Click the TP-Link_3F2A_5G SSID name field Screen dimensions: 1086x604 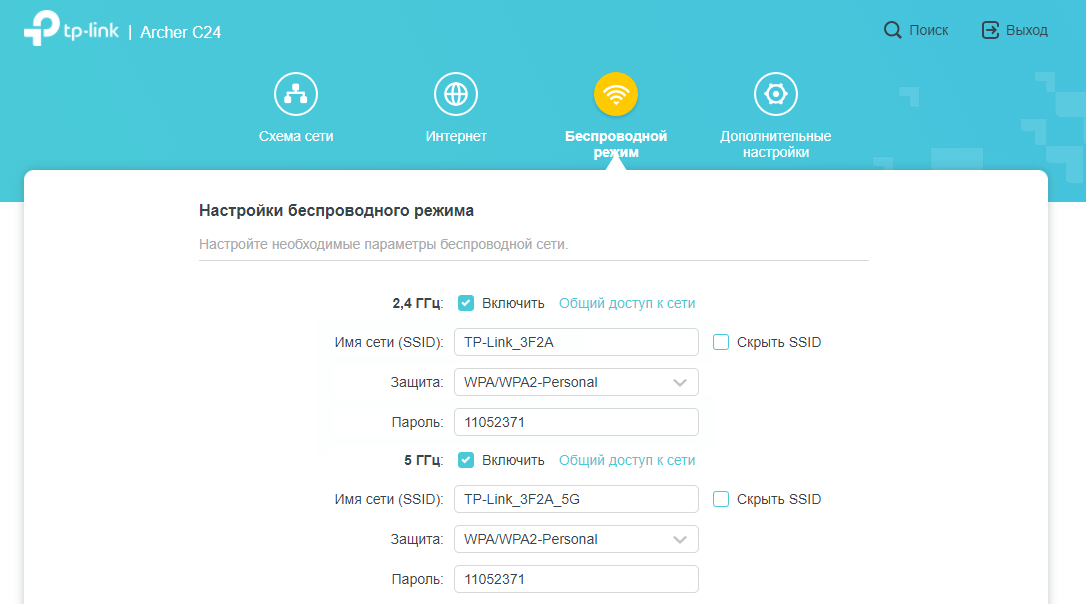(576, 499)
